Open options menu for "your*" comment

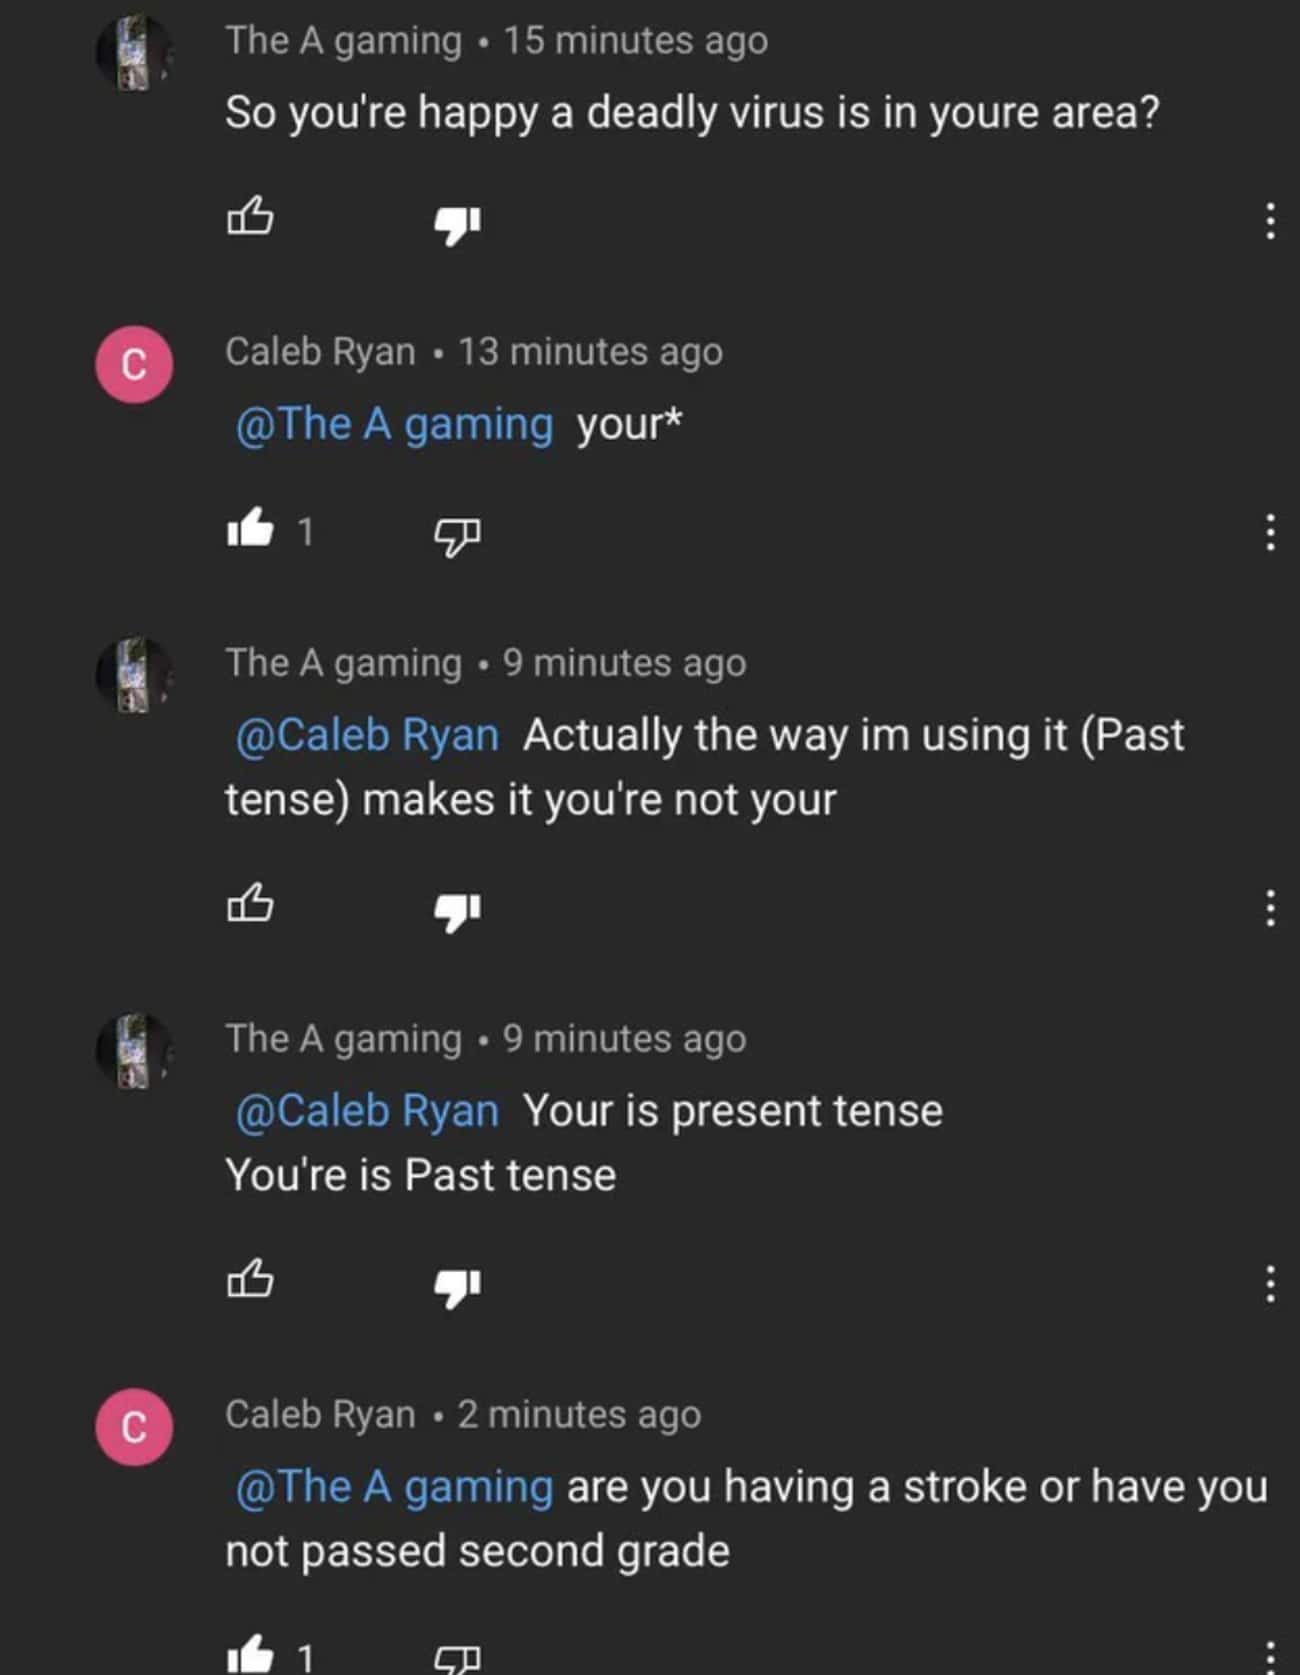(x=1270, y=532)
